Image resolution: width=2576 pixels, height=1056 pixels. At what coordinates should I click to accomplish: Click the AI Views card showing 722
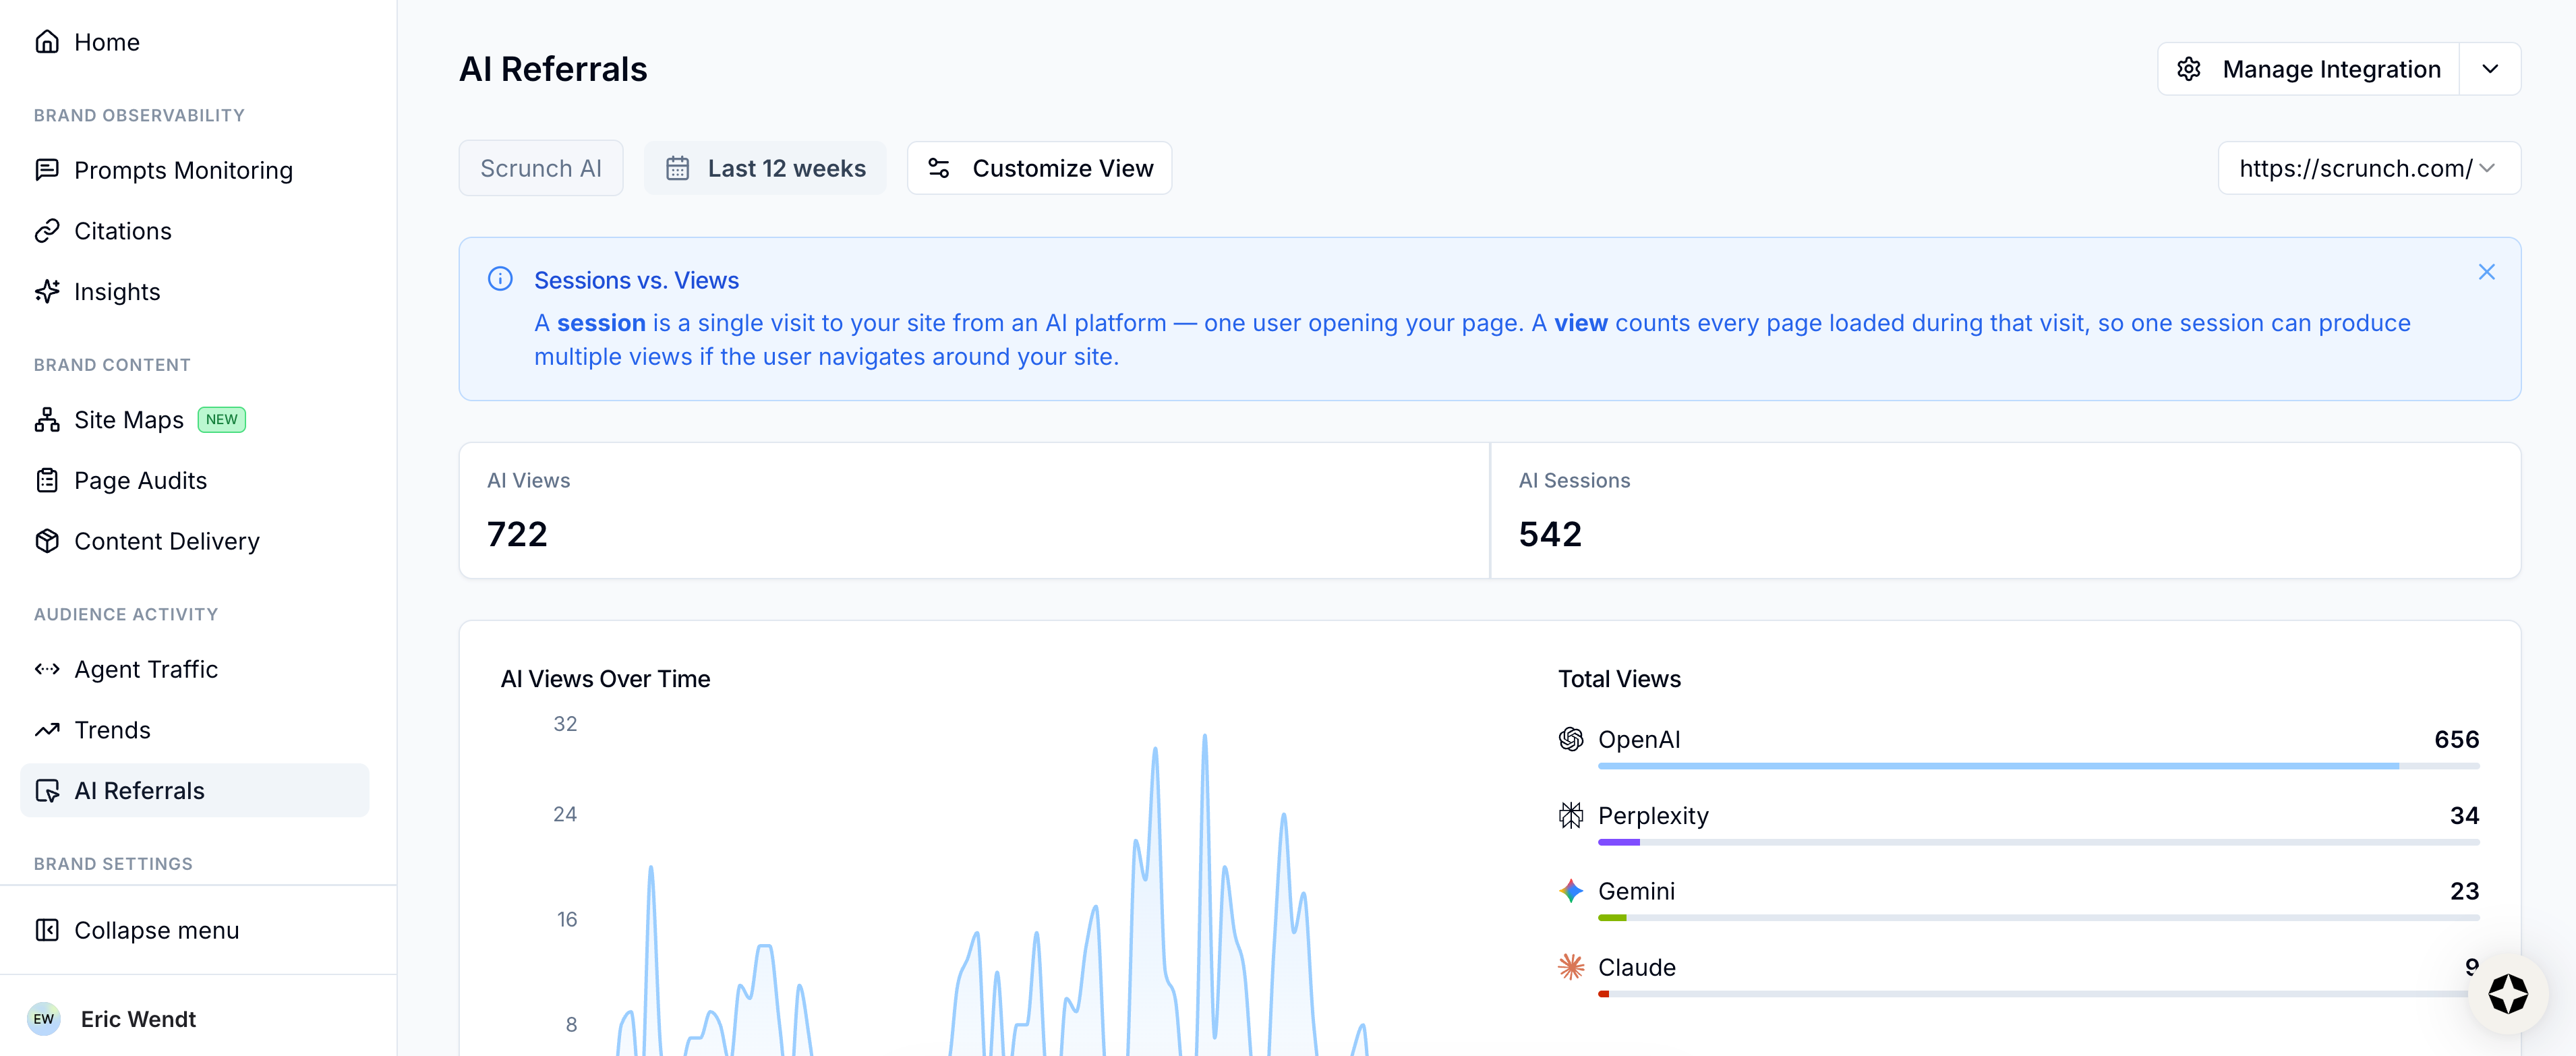(975, 510)
